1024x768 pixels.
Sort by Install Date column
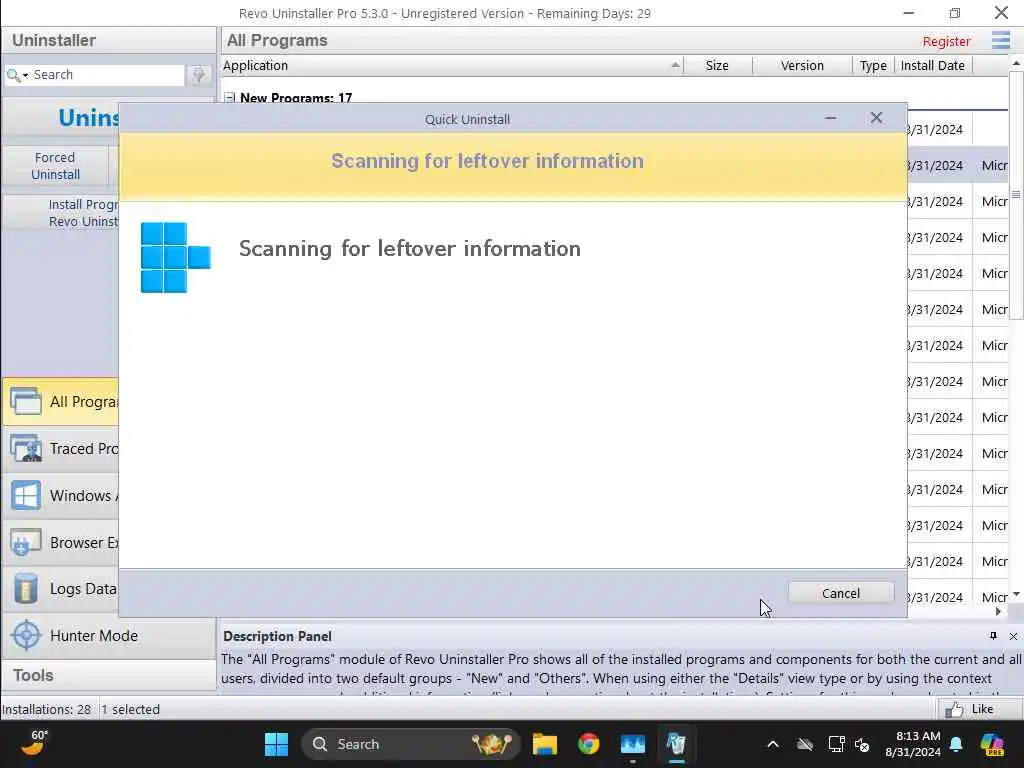tap(933, 65)
